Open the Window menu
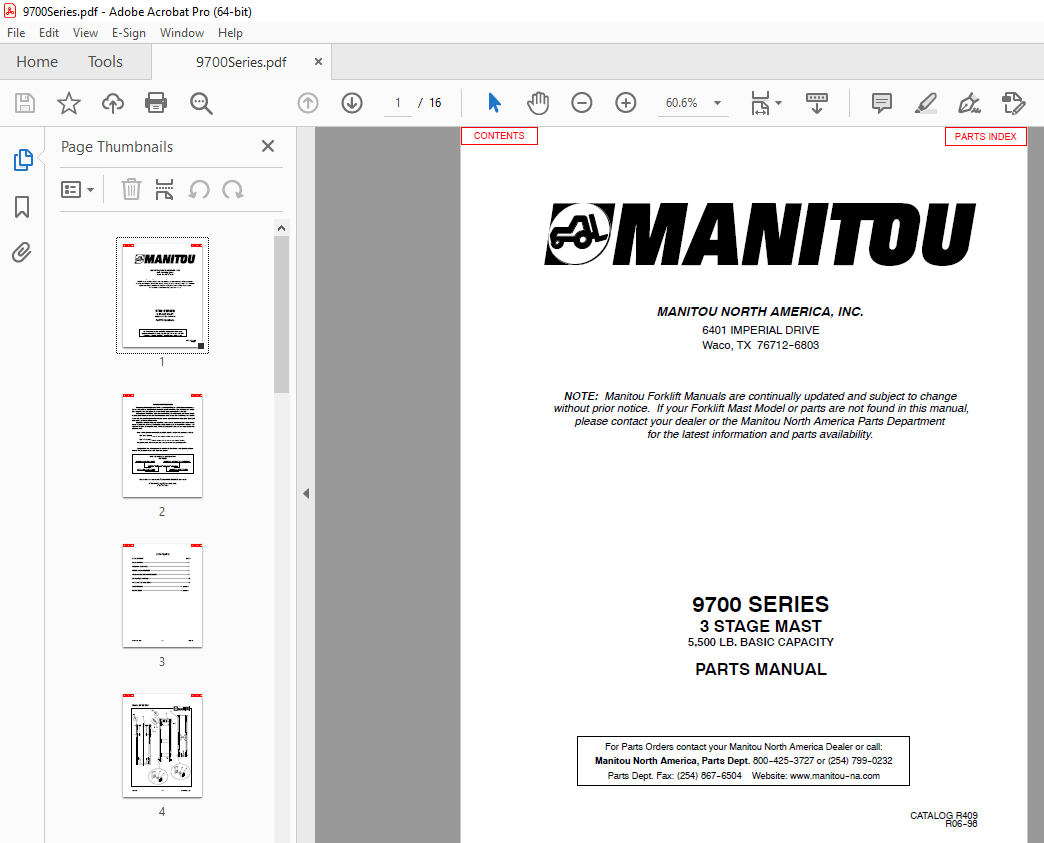The height and width of the screenshot is (843, 1044). coord(182,33)
